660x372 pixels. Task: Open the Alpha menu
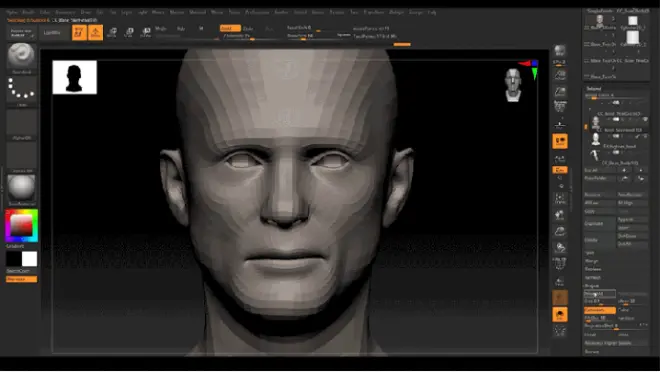12,12
